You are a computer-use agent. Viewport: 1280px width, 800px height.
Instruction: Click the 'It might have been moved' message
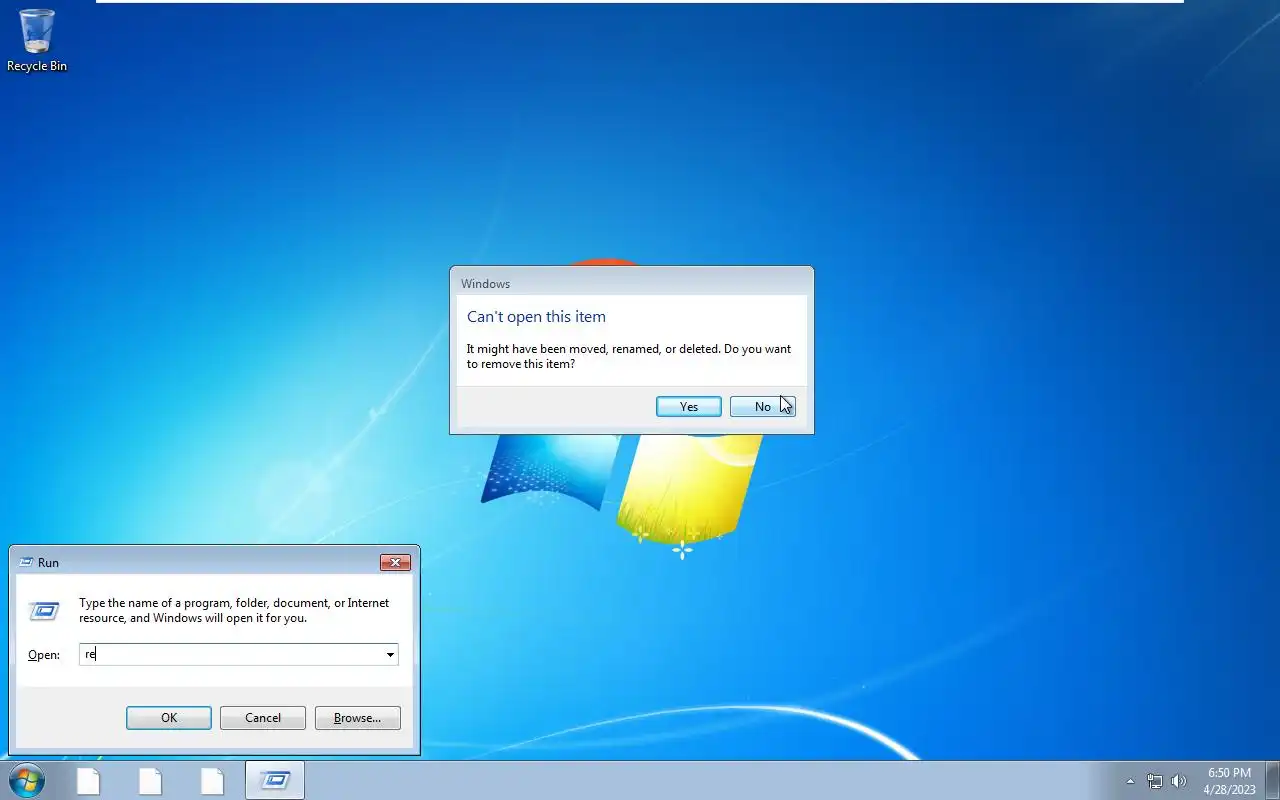click(x=629, y=356)
